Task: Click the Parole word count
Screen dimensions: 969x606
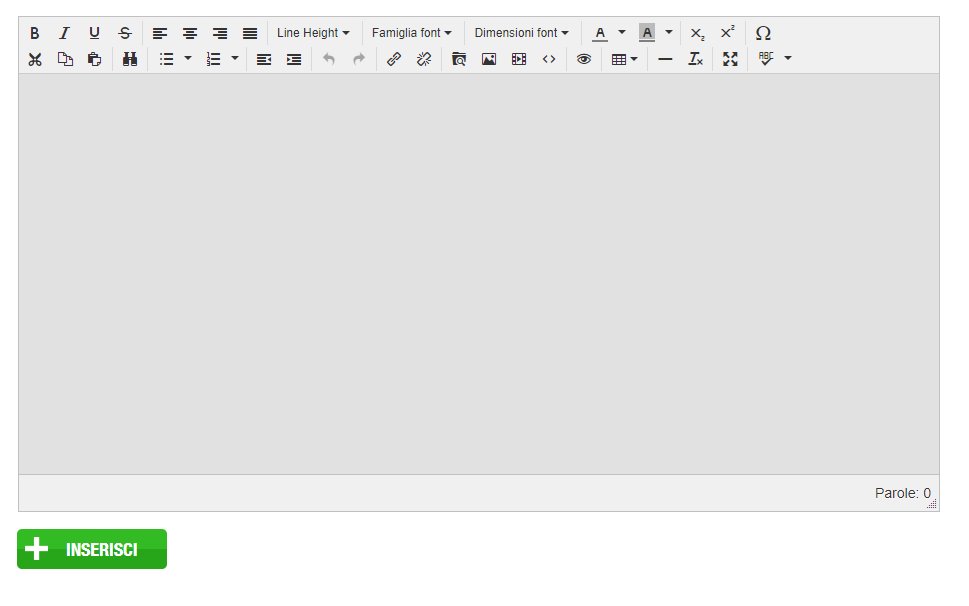Action: (902, 493)
